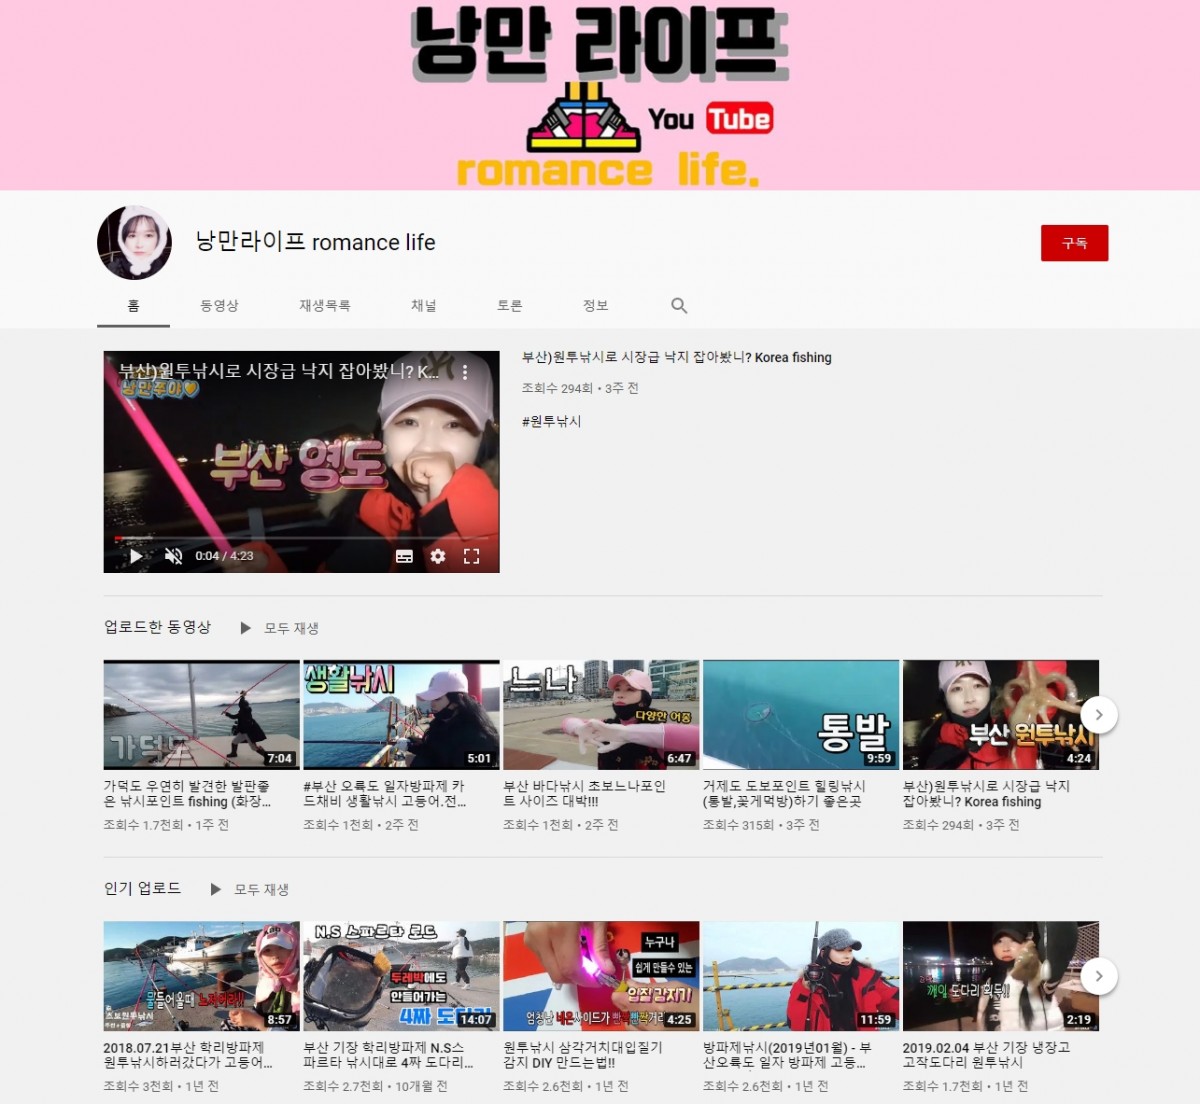Viewport: 1200px width, 1104px height.
Task: Play the featured video
Action: [x=136, y=556]
